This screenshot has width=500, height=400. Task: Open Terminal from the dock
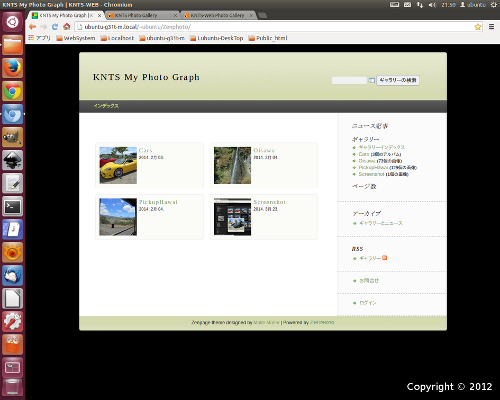click(13, 207)
